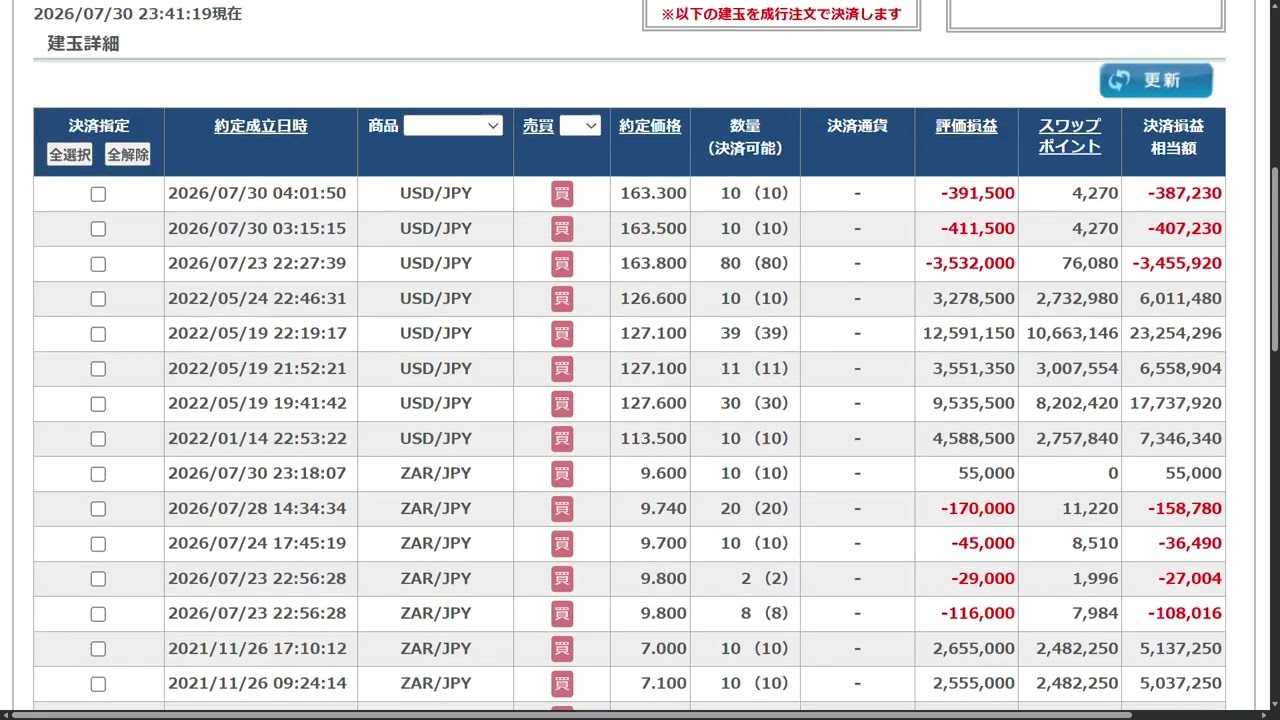Click the 10,663,146 swap points value
This screenshot has height=720, width=1280.
click(1072, 333)
